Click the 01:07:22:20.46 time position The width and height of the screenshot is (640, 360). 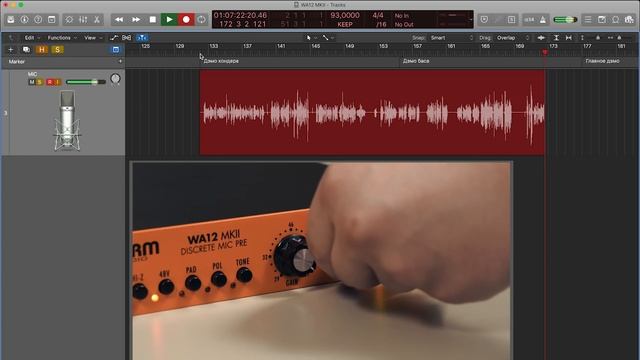(240, 16)
